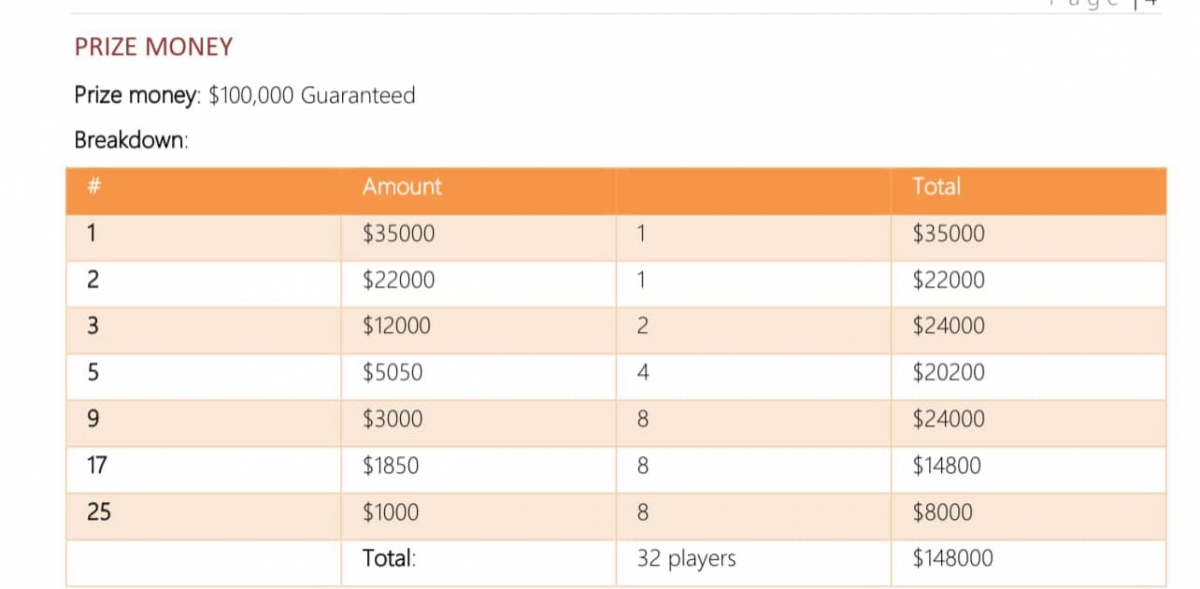Click the $12000 amount cell
Image resolution: width=1200 pixels, height=589 pixels.
click(x=396, y=326)
